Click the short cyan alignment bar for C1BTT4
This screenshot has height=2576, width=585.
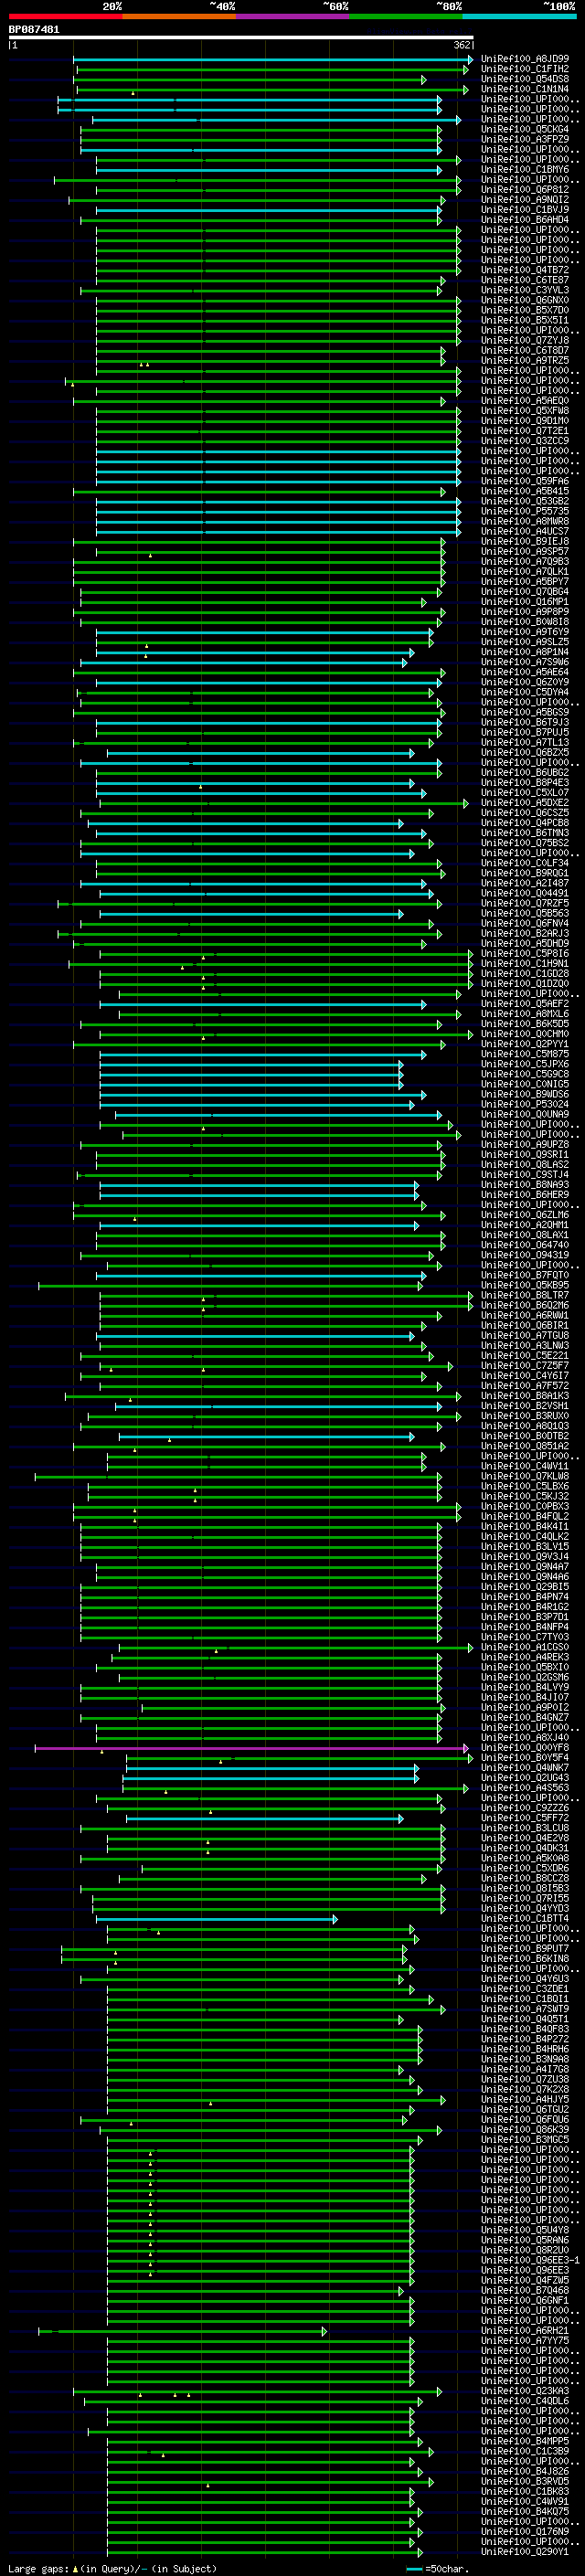coord(216,1920)
